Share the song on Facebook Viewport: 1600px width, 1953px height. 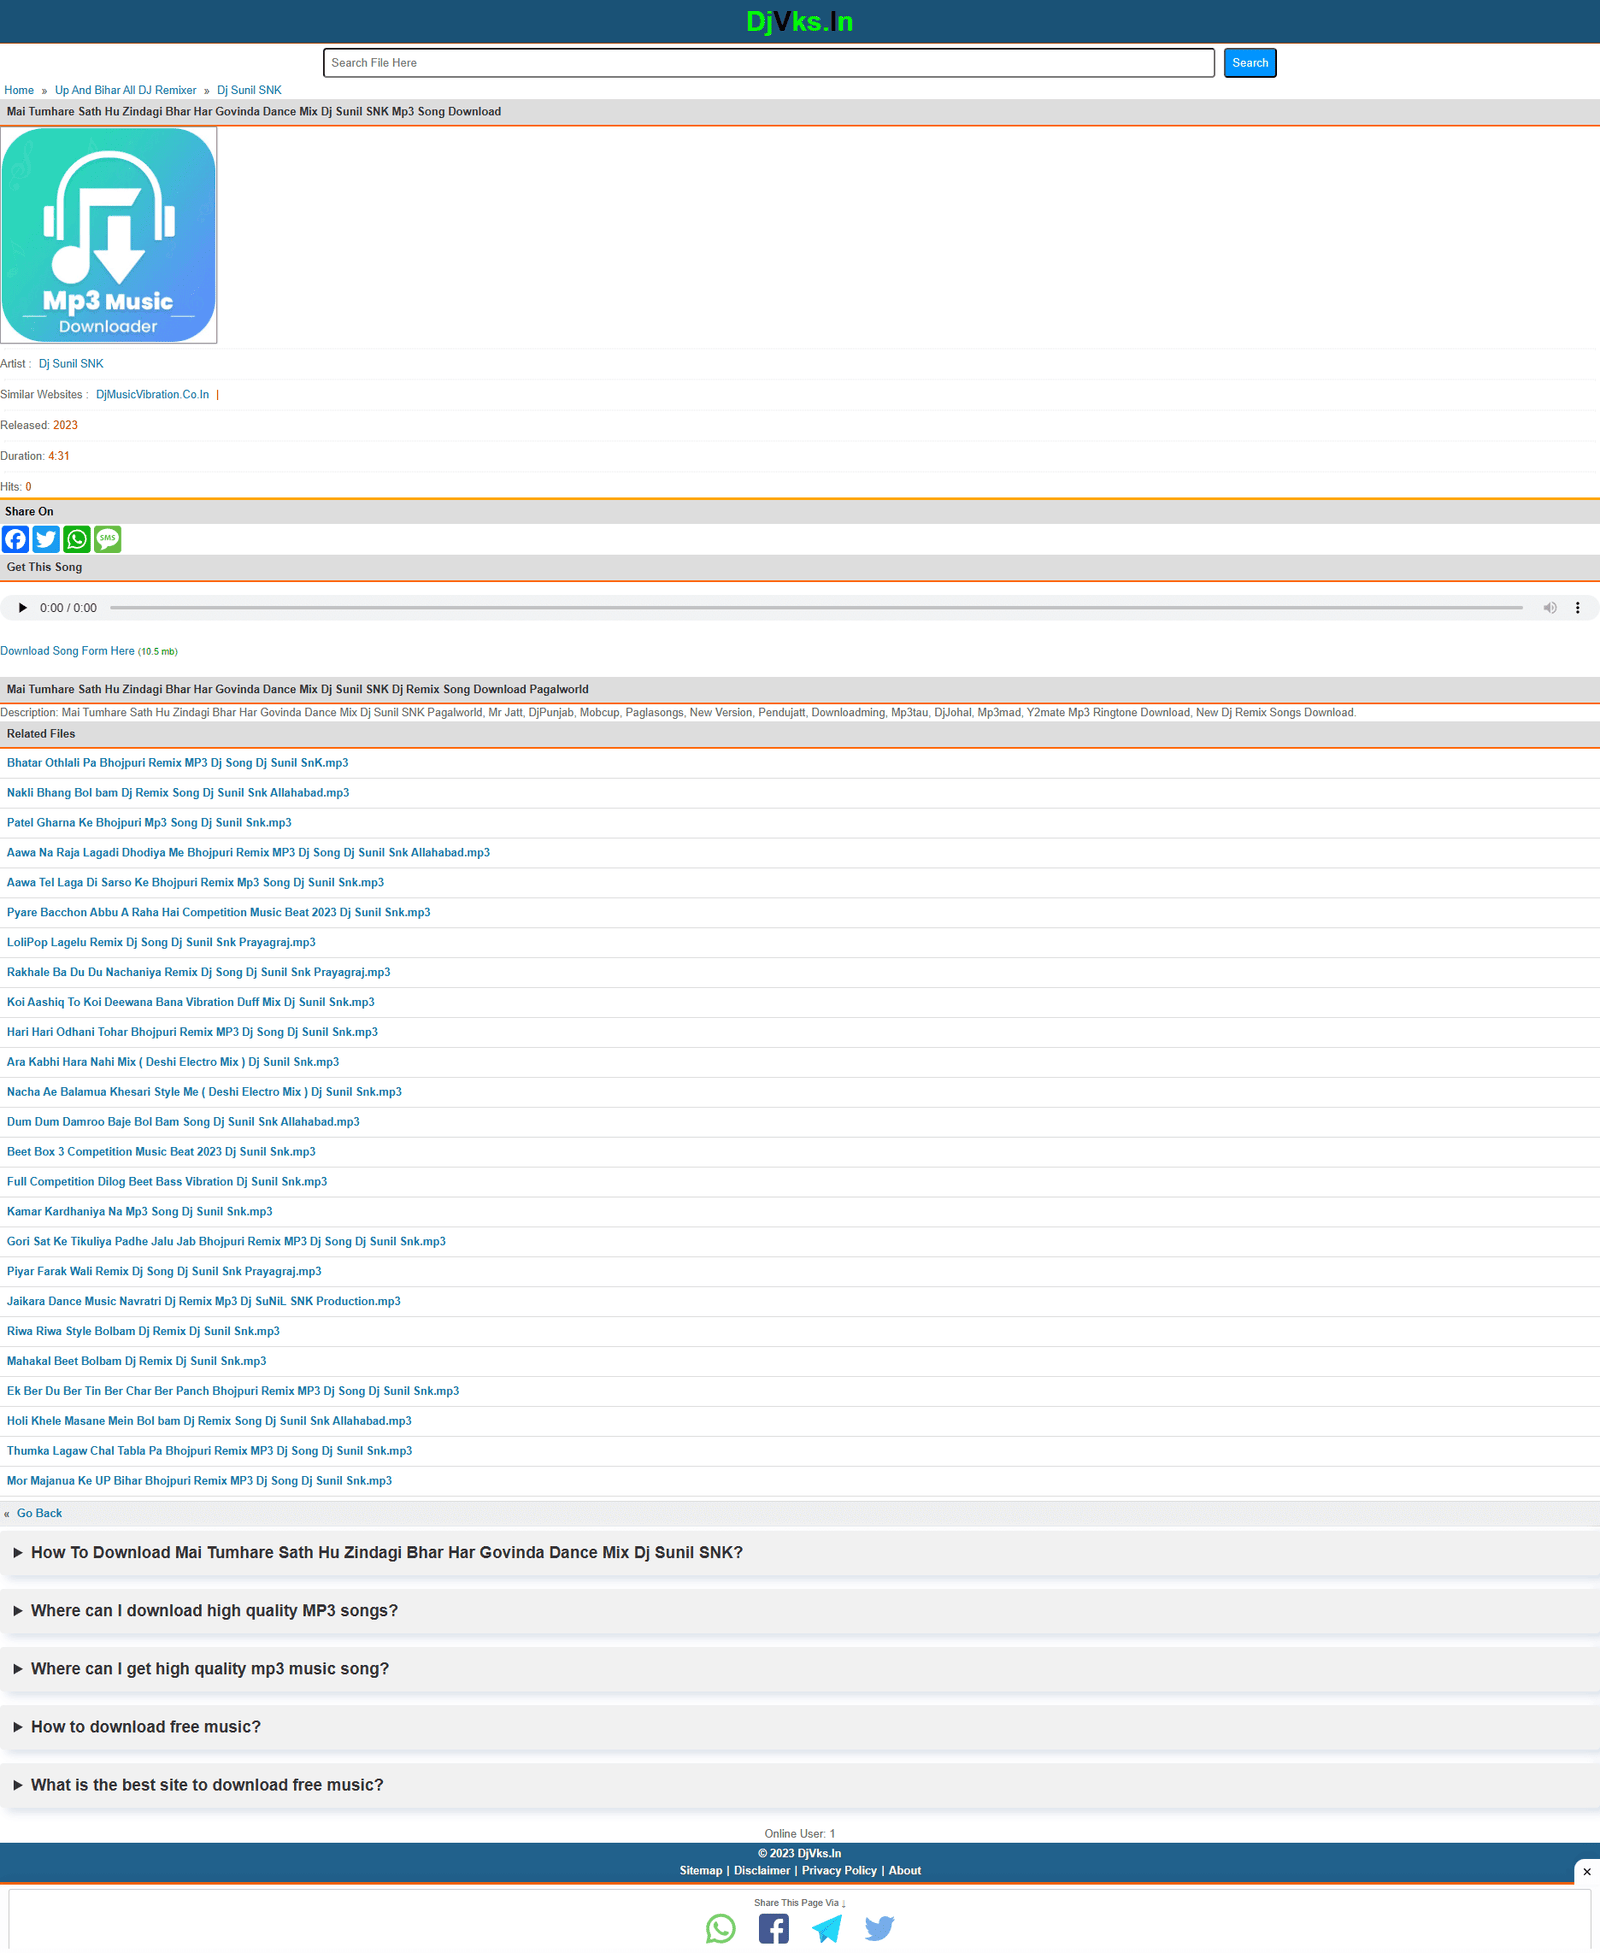15,539
